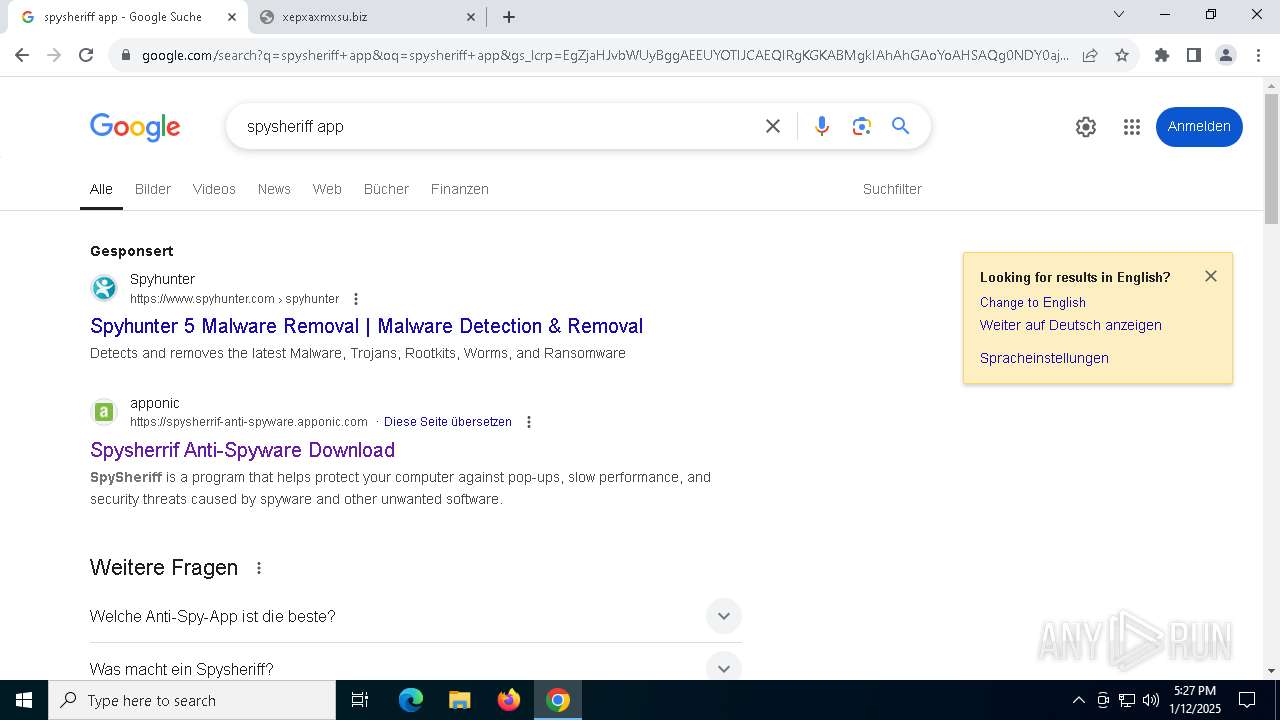Reload the current page
The width and height of the screenshot is (1280, 720).
click(x=86, y=55)
